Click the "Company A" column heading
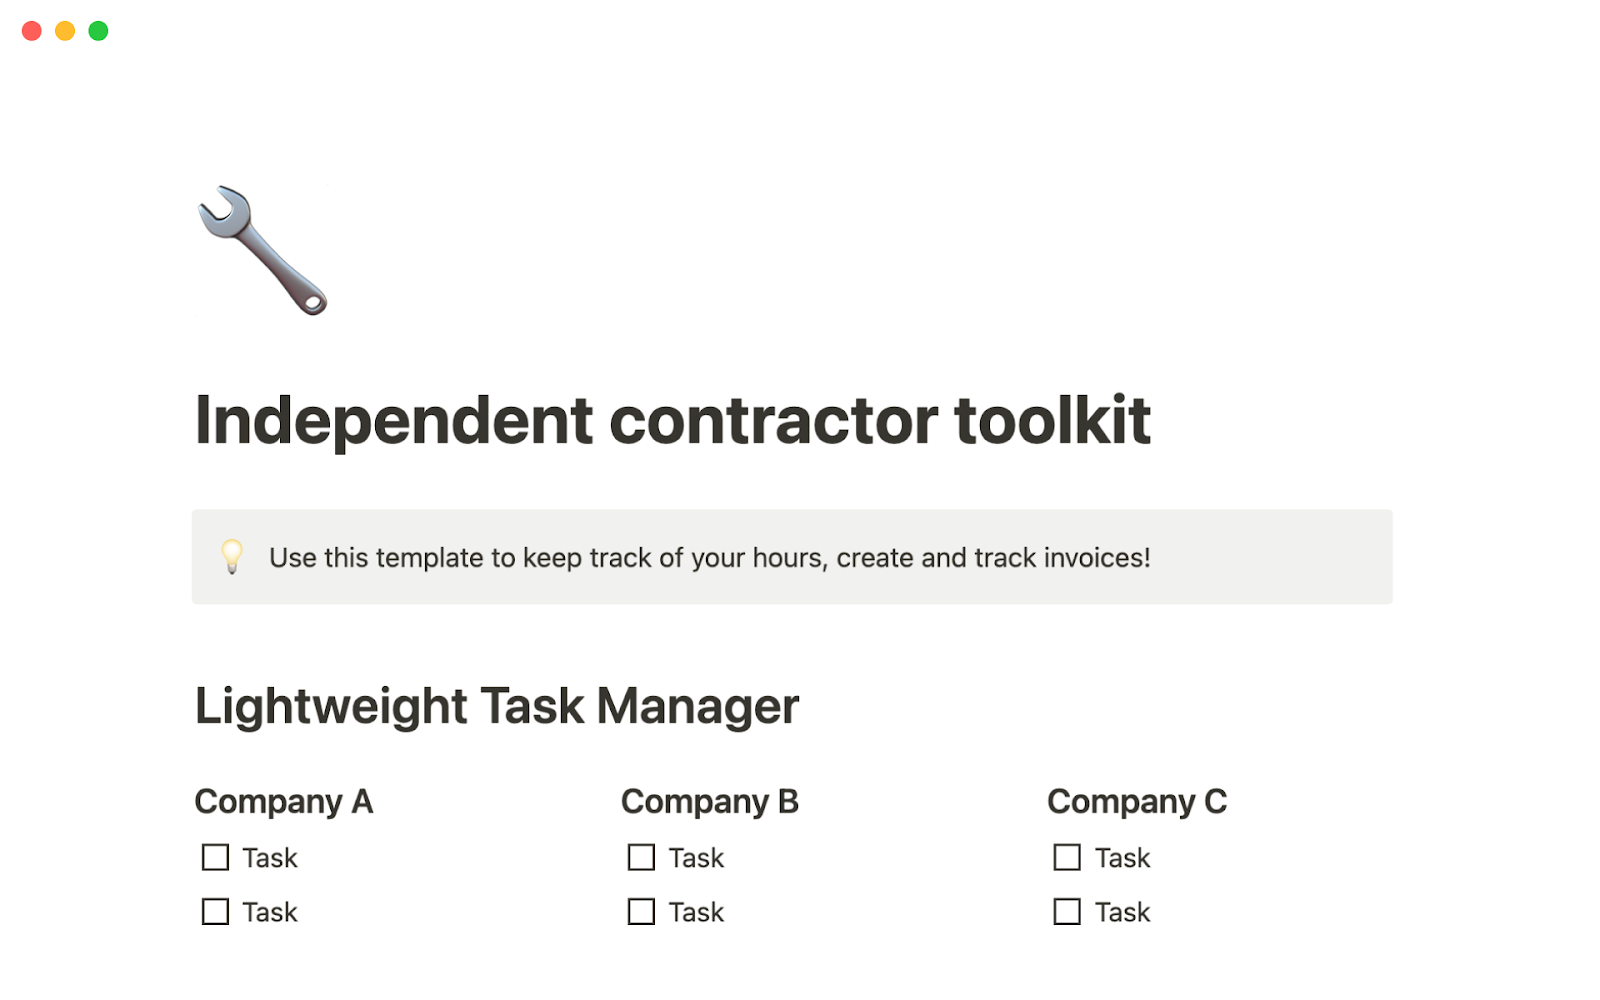This screenshot has width=1600, height=1000. coord(283,801)
